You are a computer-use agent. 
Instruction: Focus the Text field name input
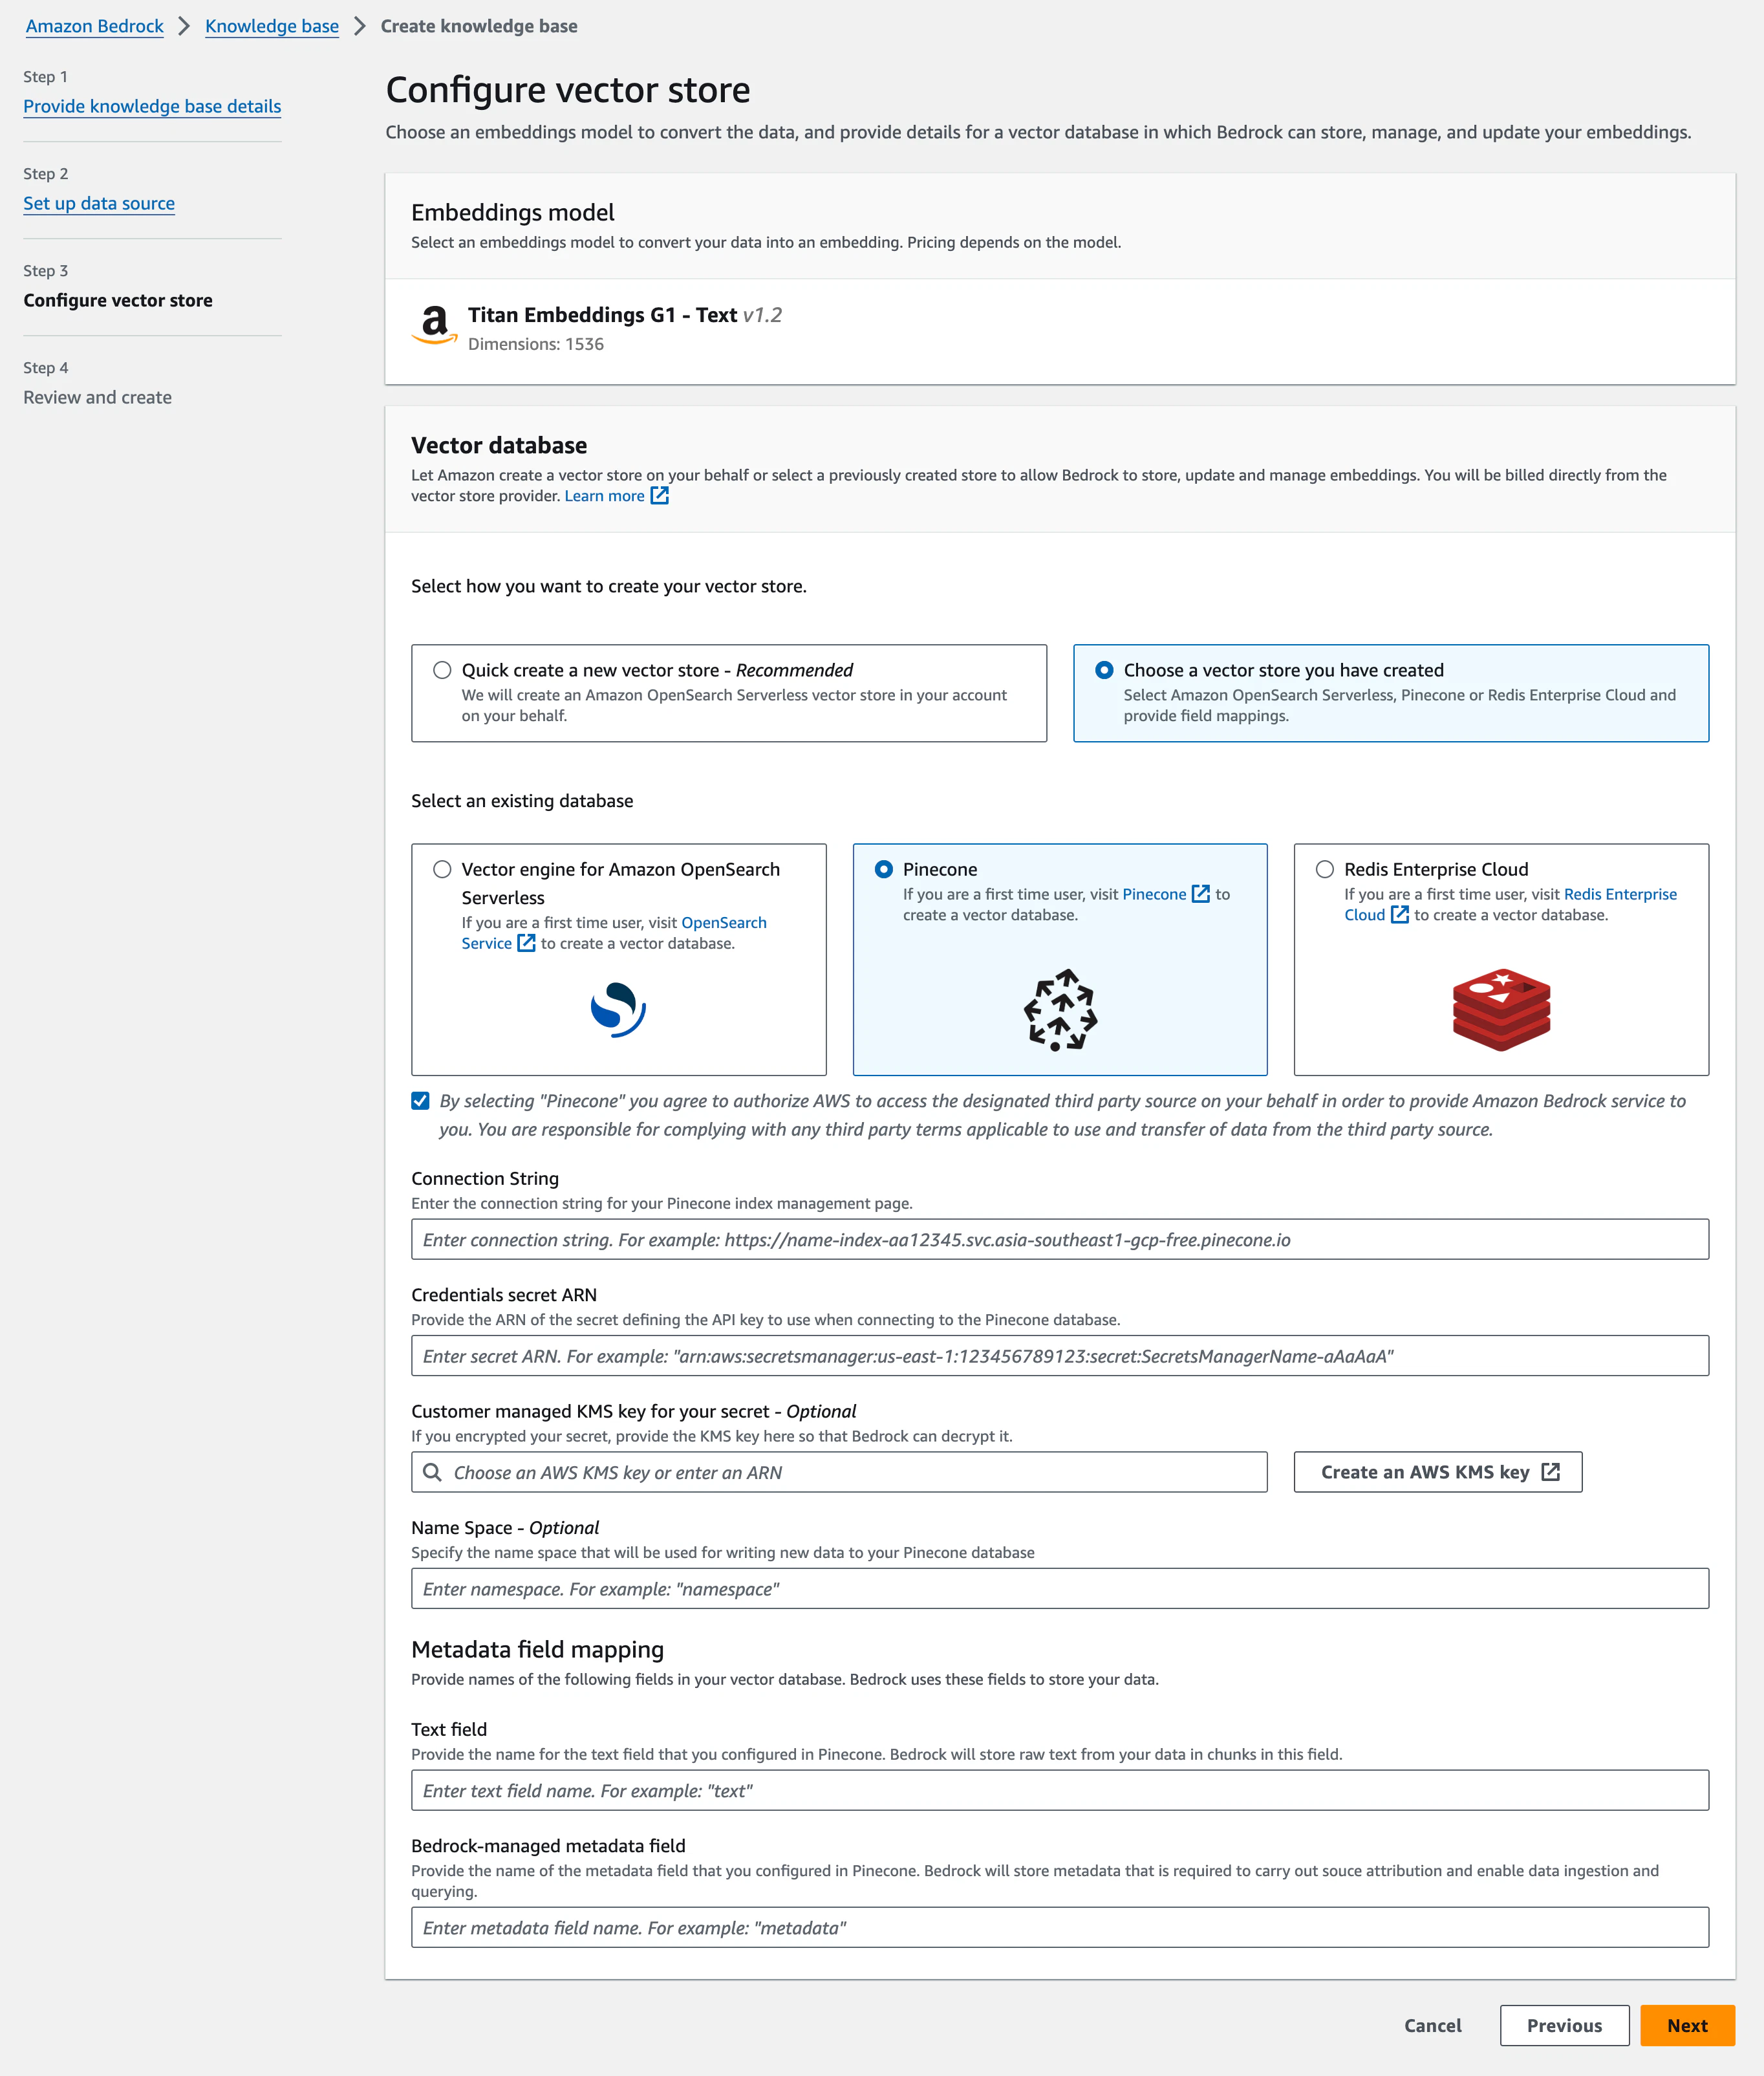tap(1060, 1791)
